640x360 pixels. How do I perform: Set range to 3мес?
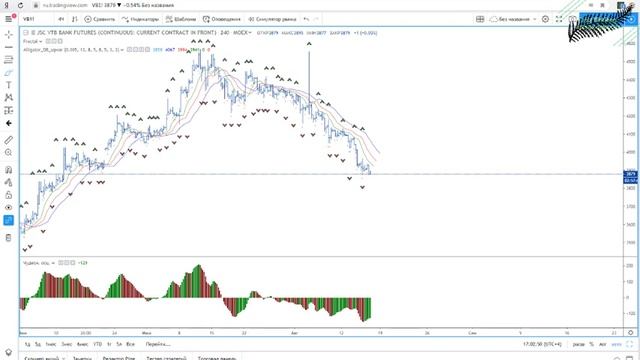[67, 344]
